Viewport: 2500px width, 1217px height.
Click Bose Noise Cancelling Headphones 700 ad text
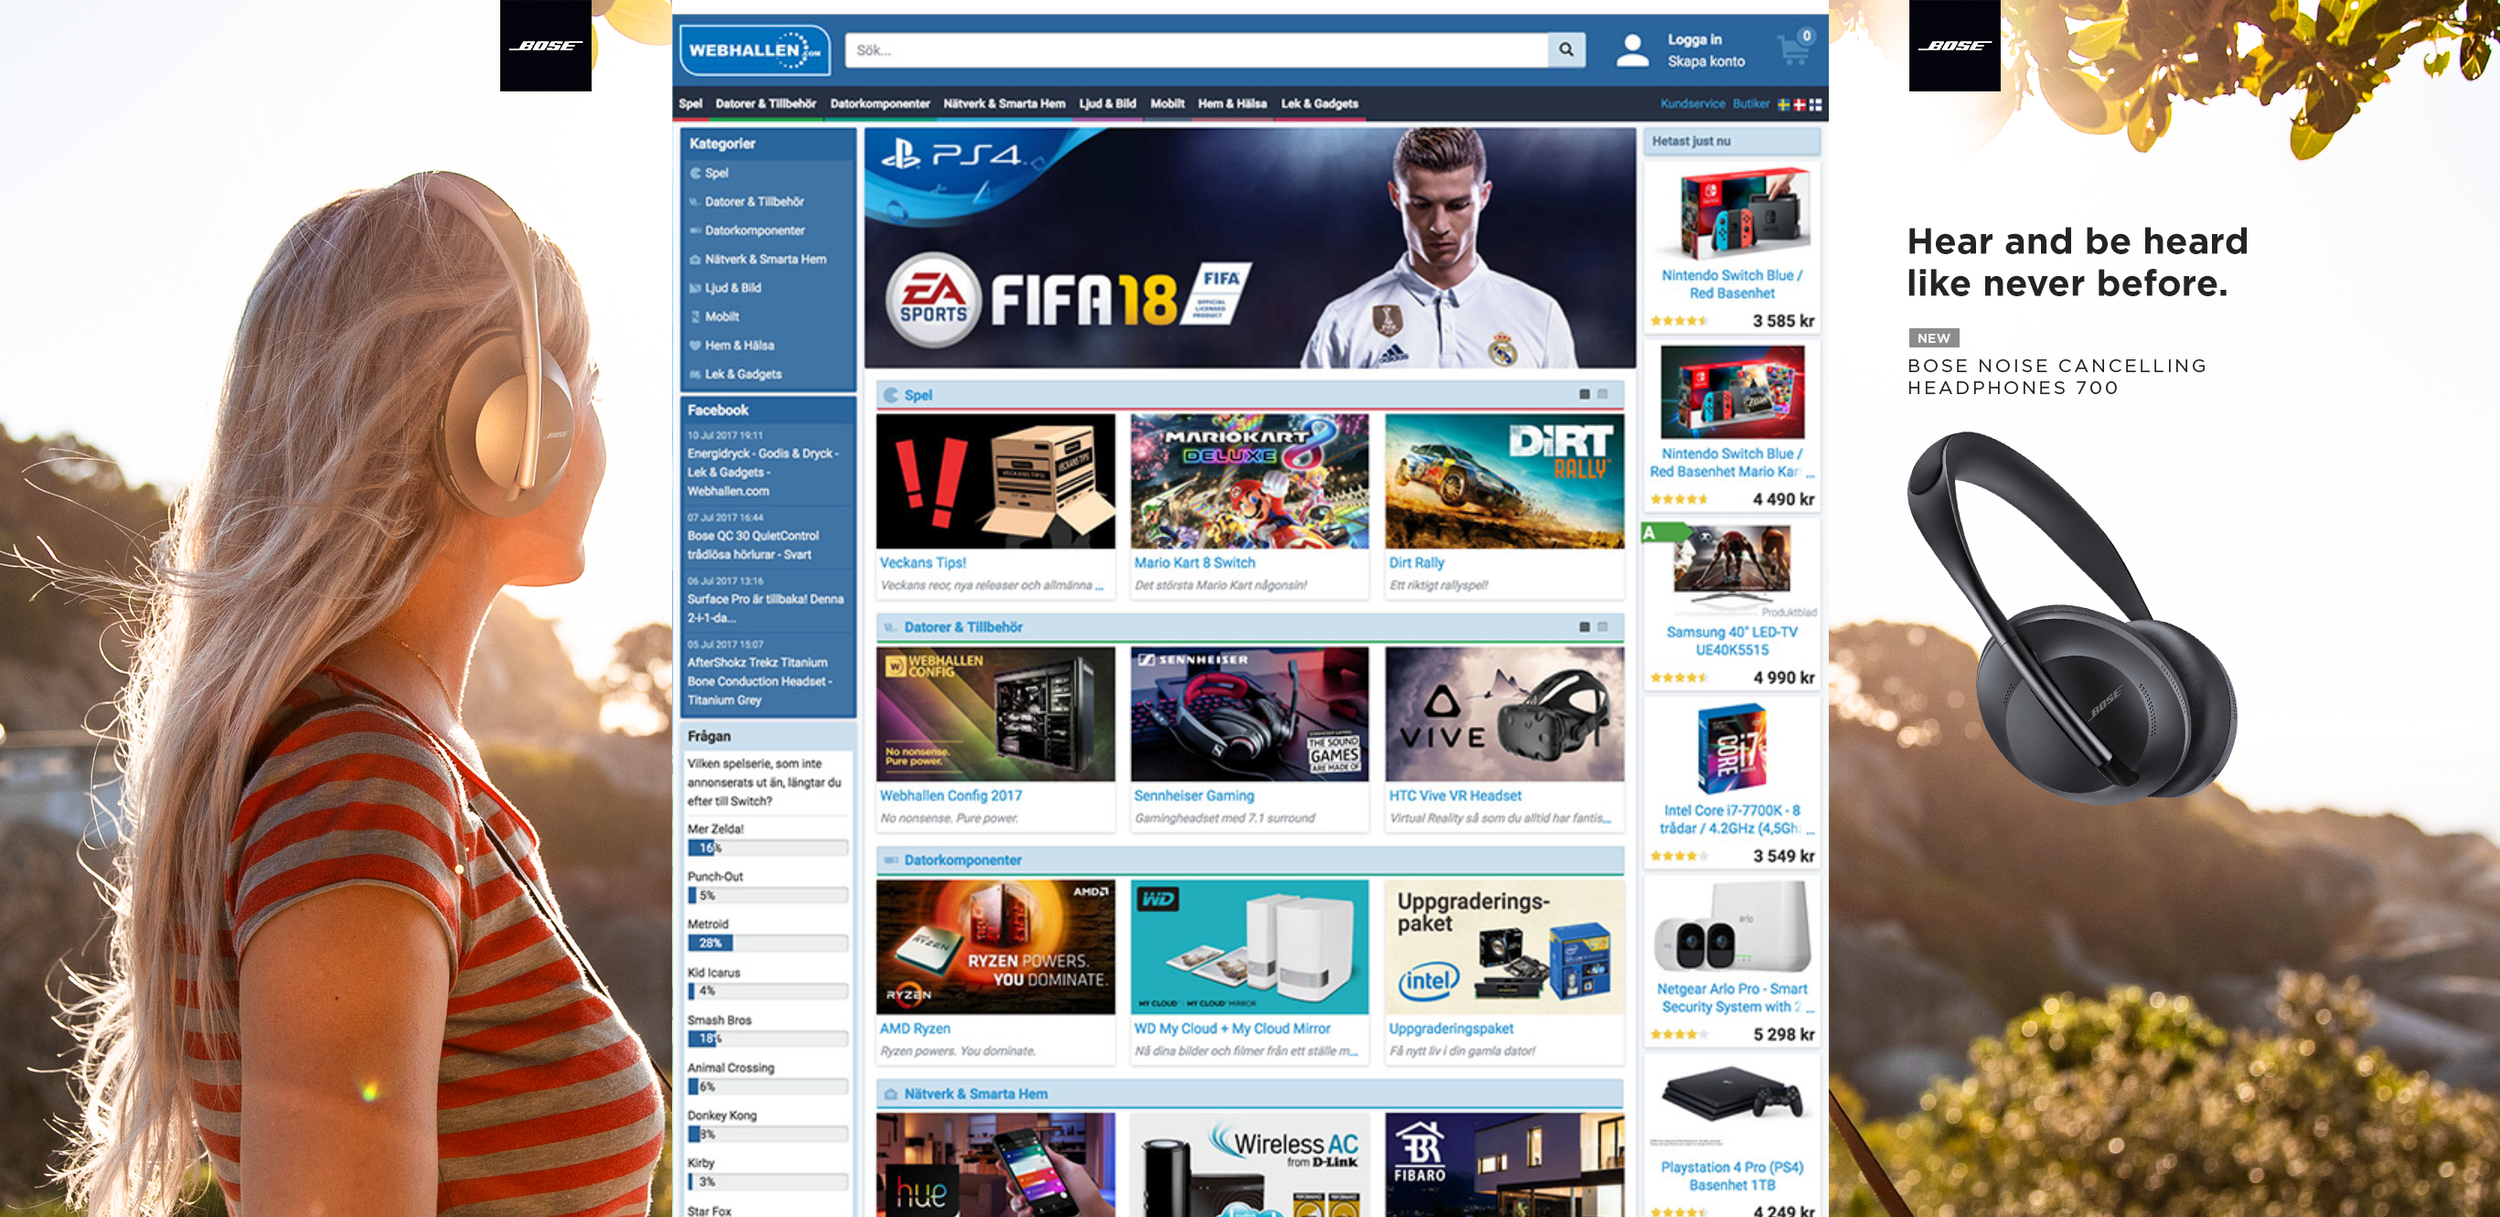click(x=2056, y=377)
